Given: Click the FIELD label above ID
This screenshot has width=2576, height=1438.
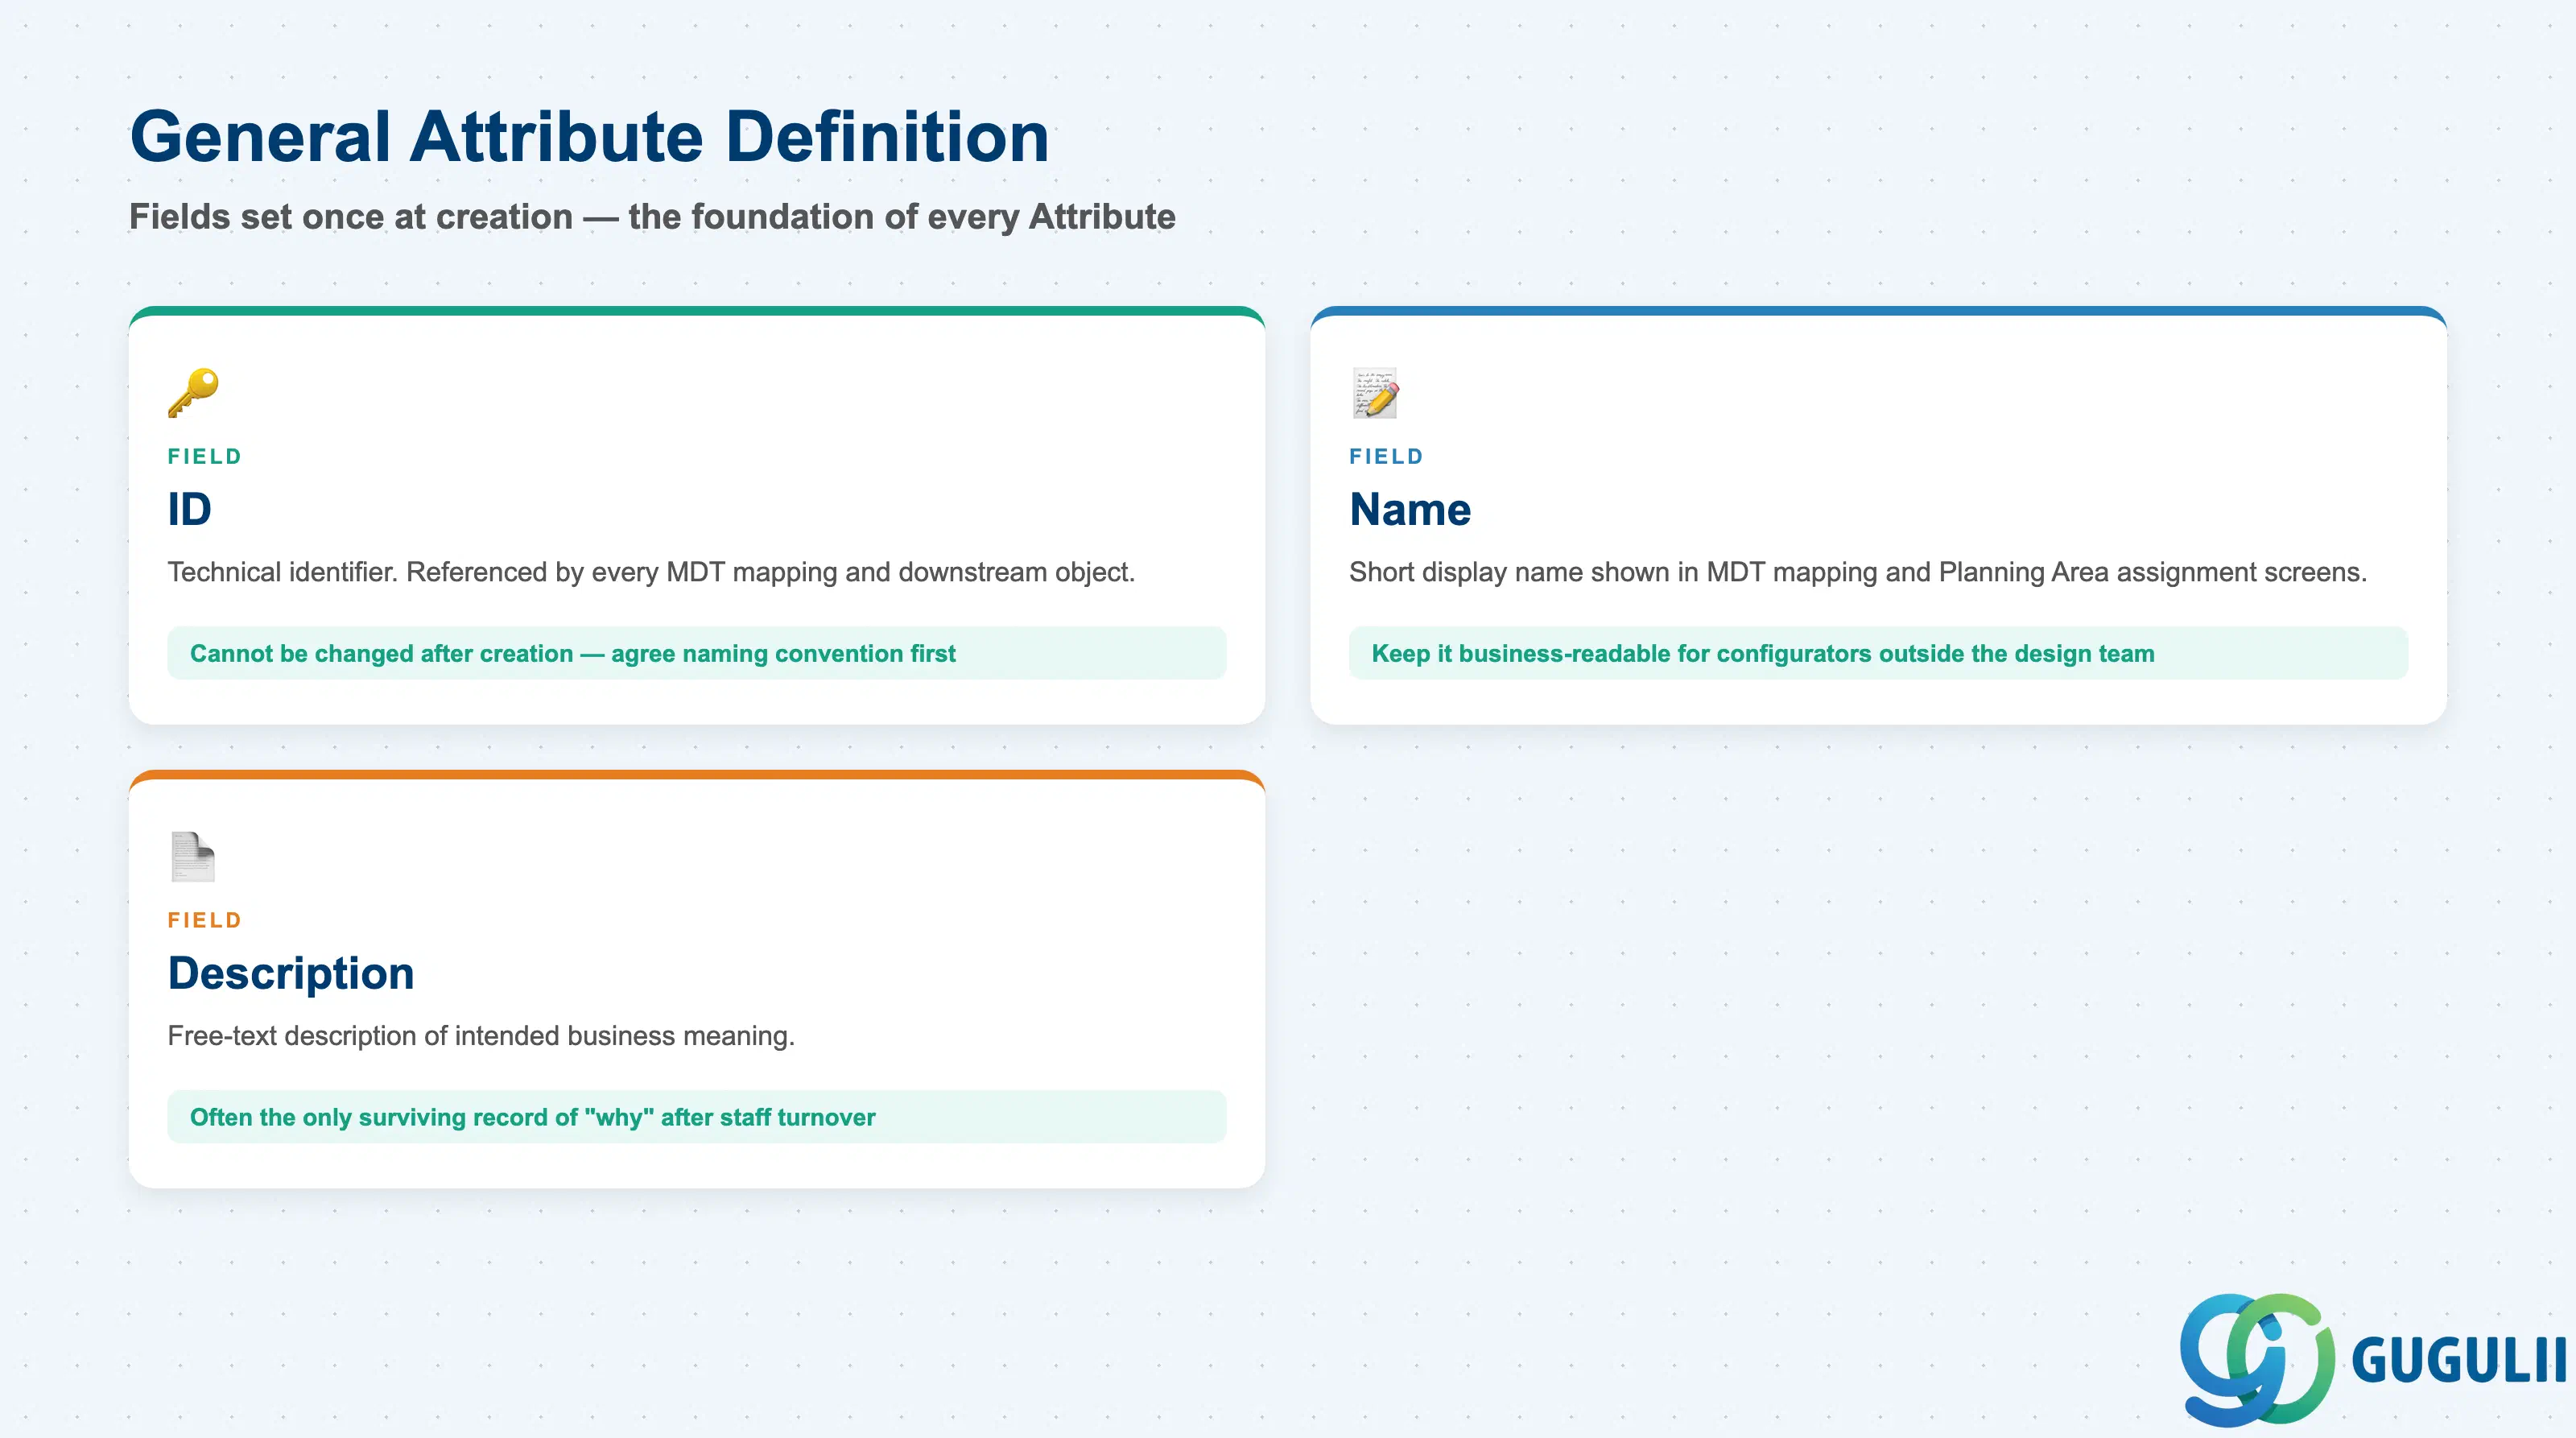Looking at the screenshot, I should pos(205,456).
